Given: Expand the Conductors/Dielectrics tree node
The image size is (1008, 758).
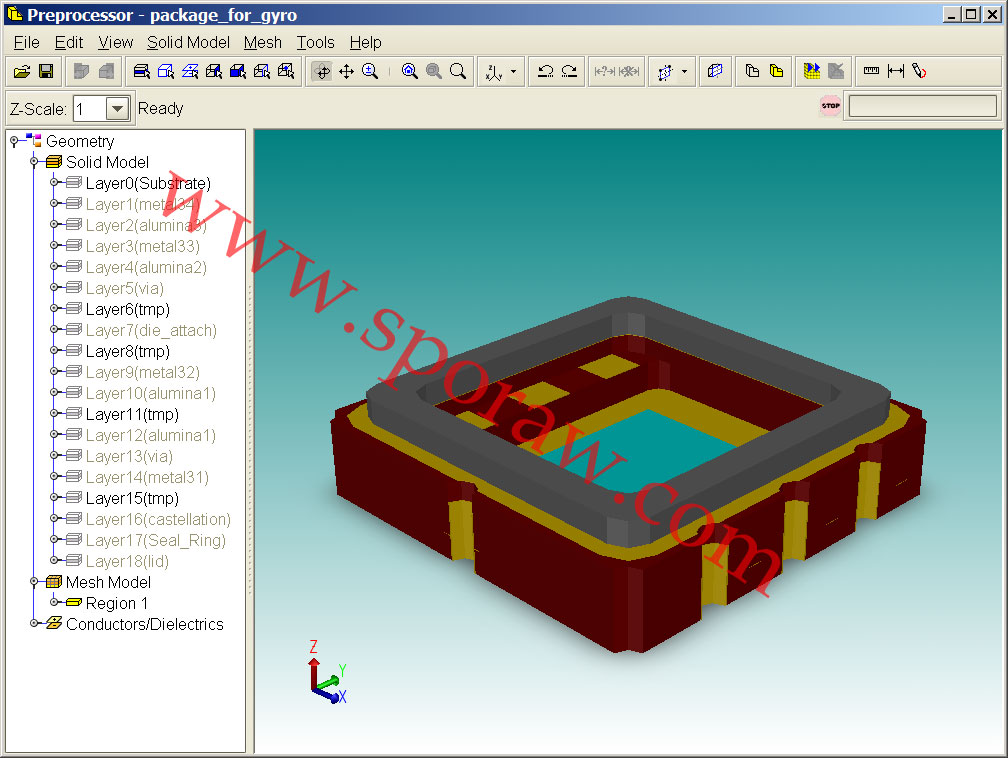Looking at the screenshot, I should (x=34, y=624).
